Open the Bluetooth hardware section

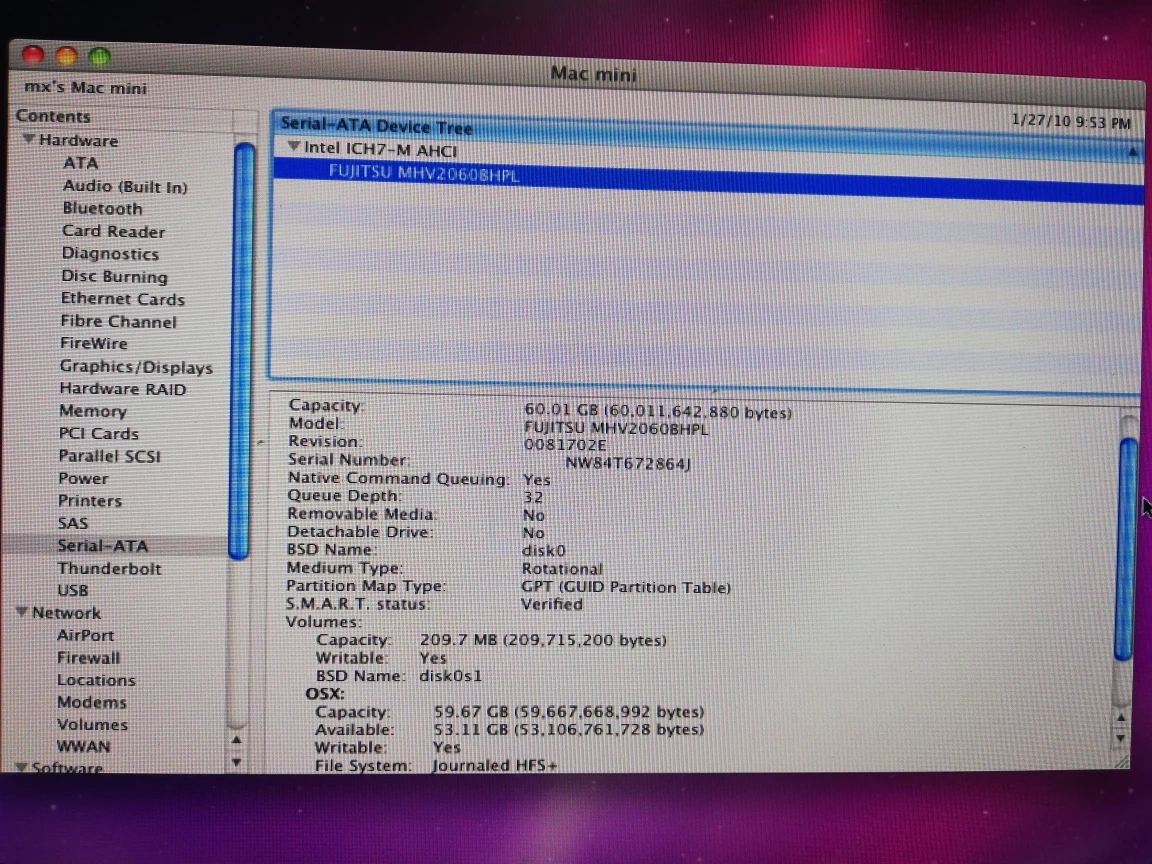pos(102,209)
